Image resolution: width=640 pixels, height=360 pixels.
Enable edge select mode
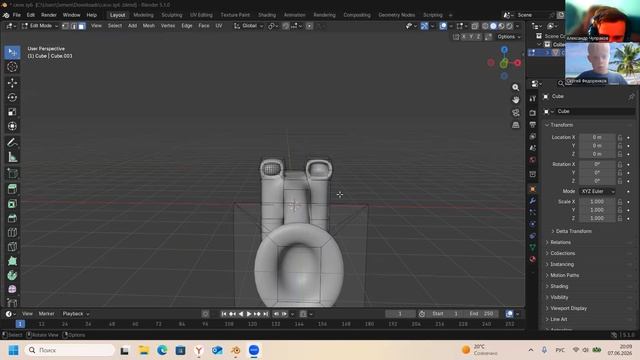coord(73,26)
